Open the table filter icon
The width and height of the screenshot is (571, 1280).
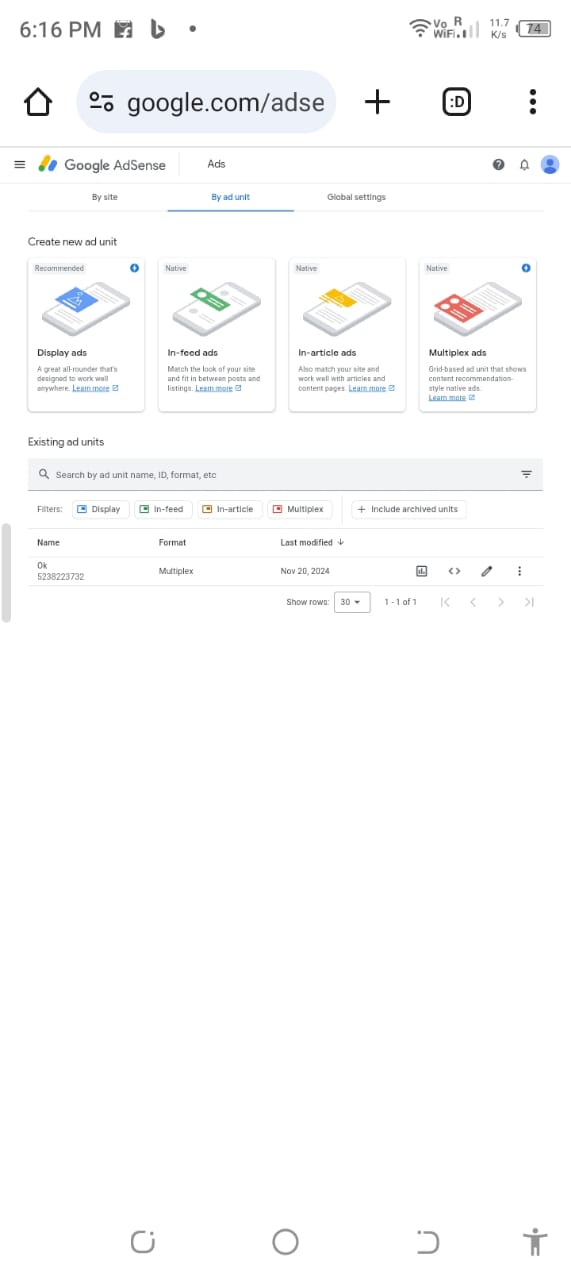coord(527,474)
